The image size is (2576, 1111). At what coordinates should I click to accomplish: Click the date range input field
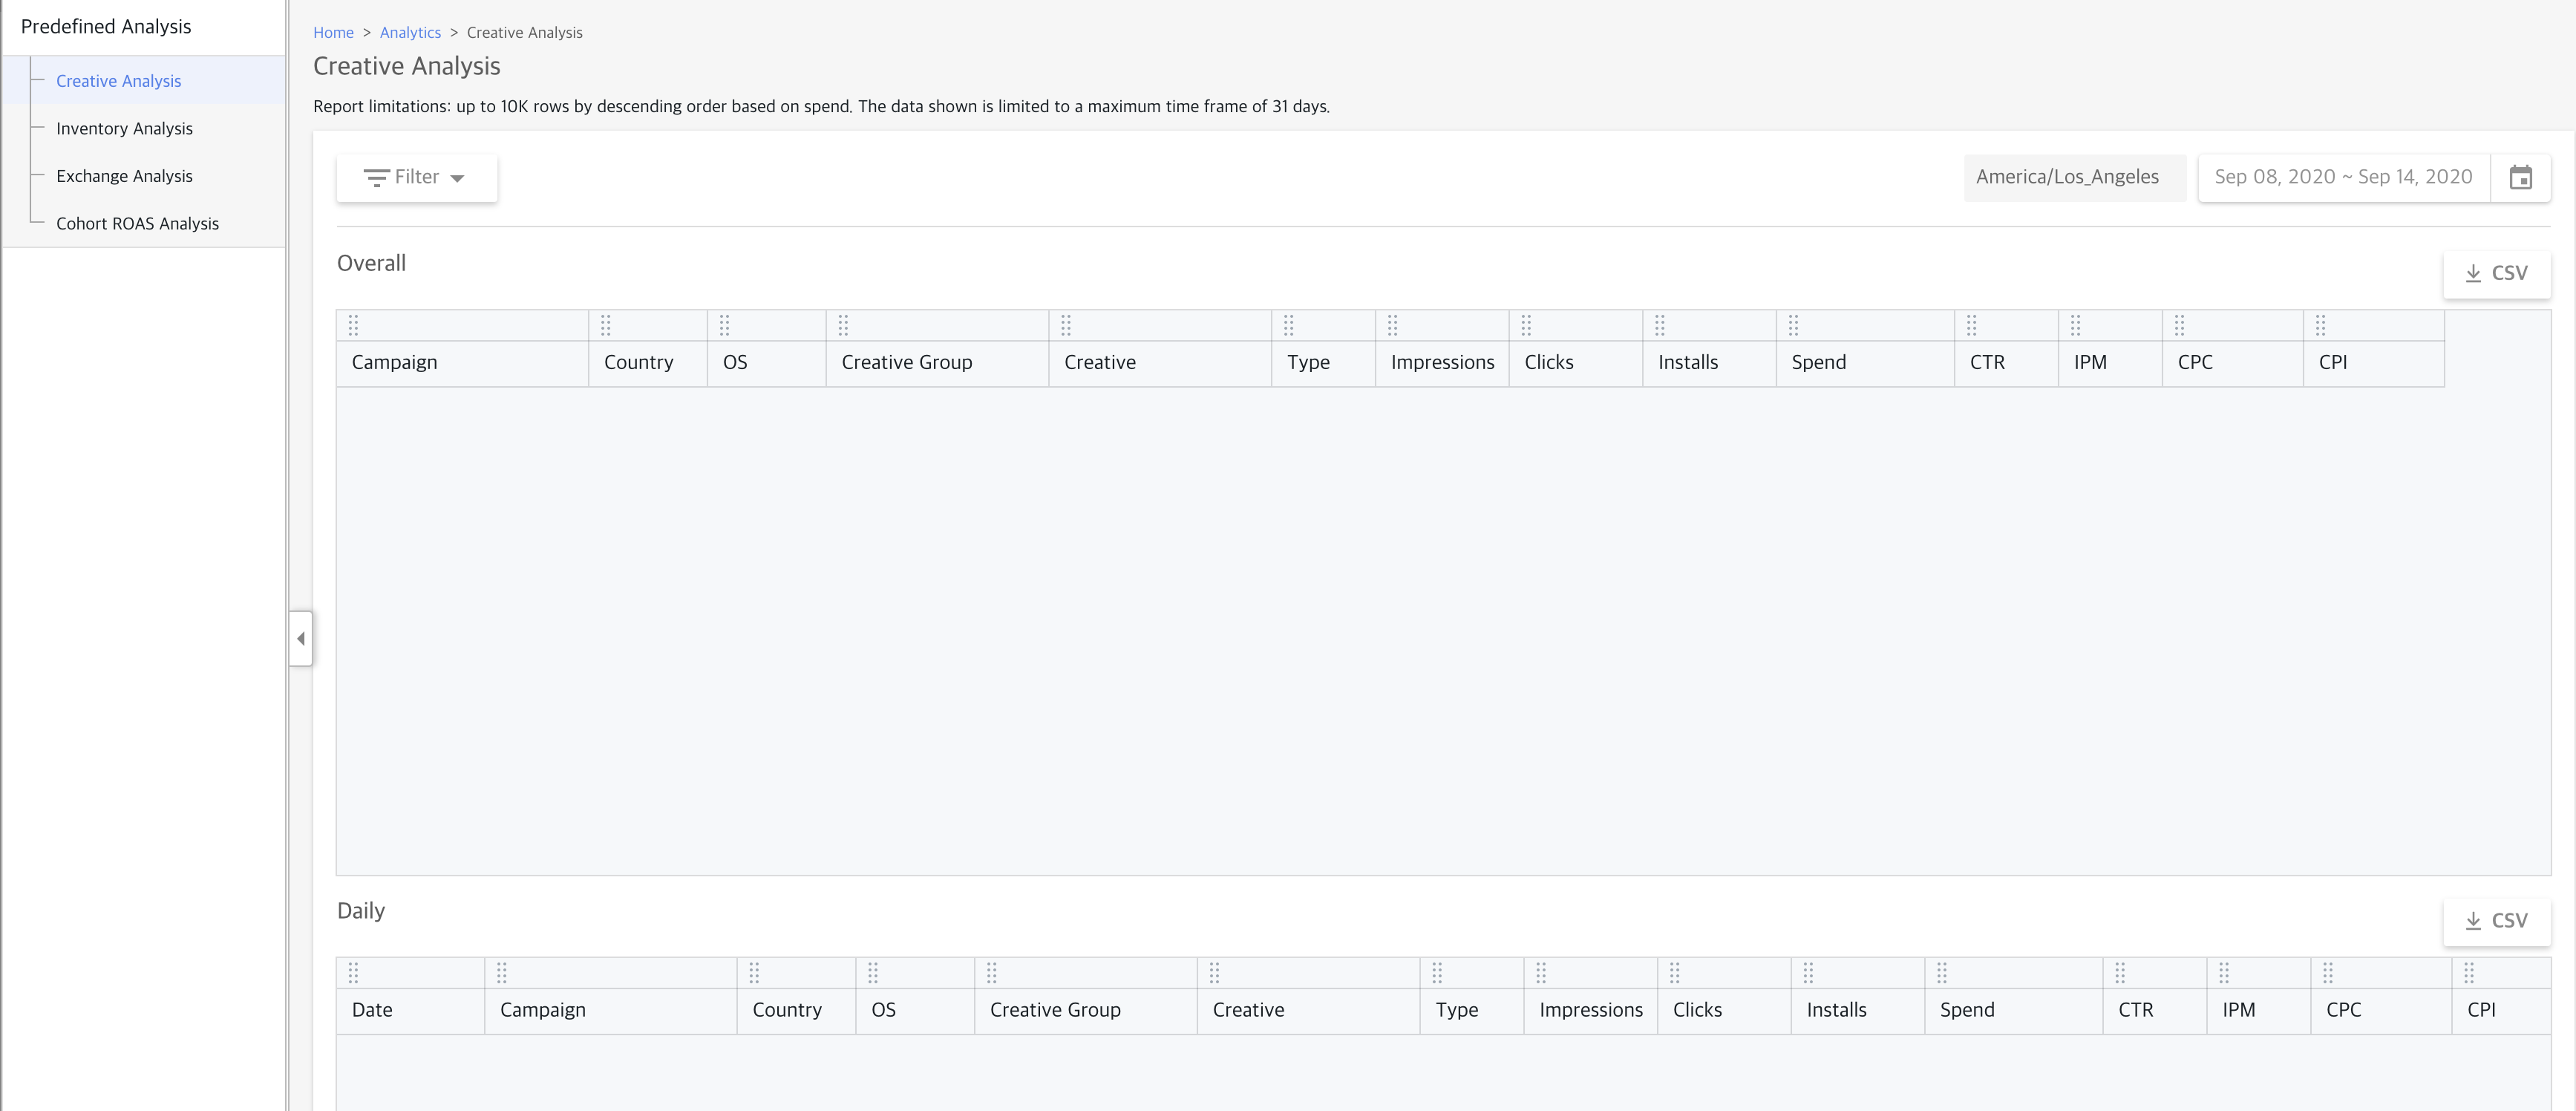pyautogui.click(x=2342, y=177)
